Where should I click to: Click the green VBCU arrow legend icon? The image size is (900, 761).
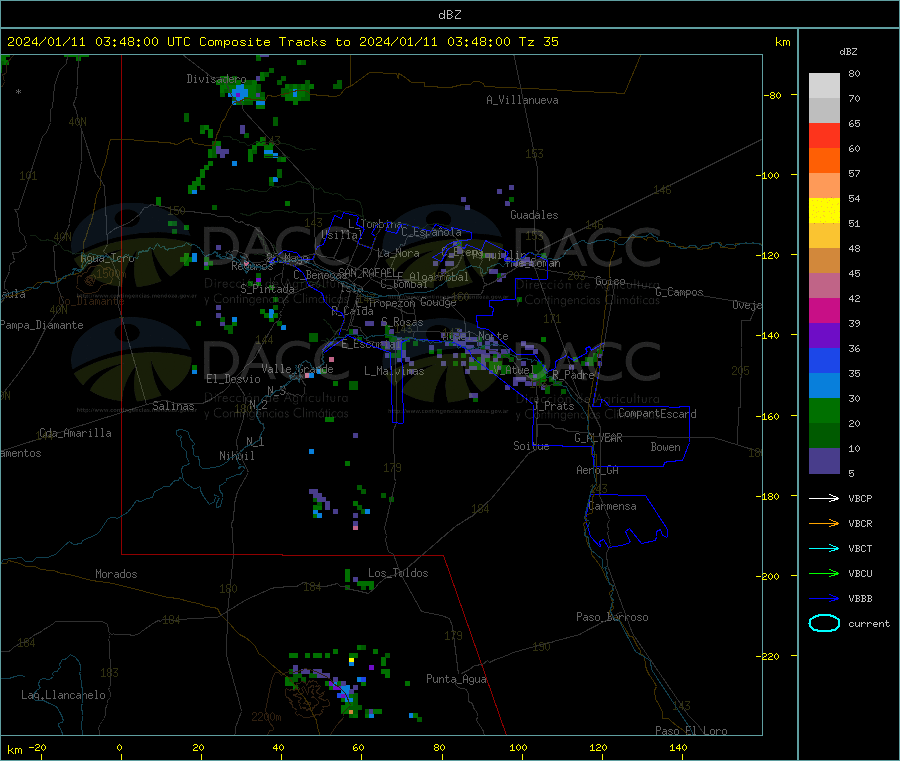tap(824, 573)
